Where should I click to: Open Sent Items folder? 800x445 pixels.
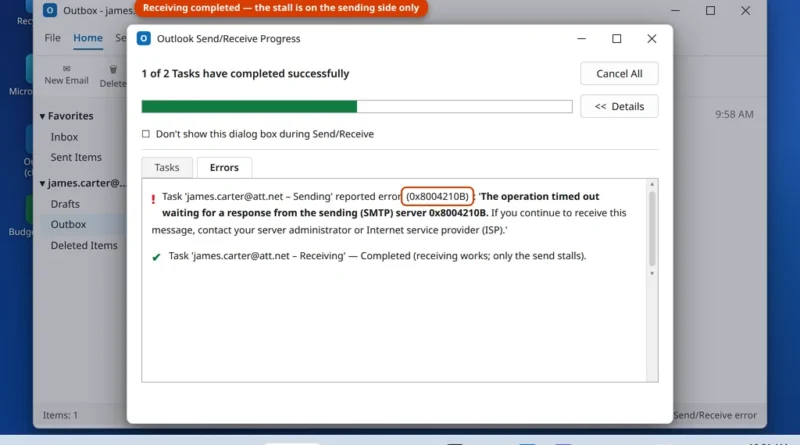[x=76, y=157]
